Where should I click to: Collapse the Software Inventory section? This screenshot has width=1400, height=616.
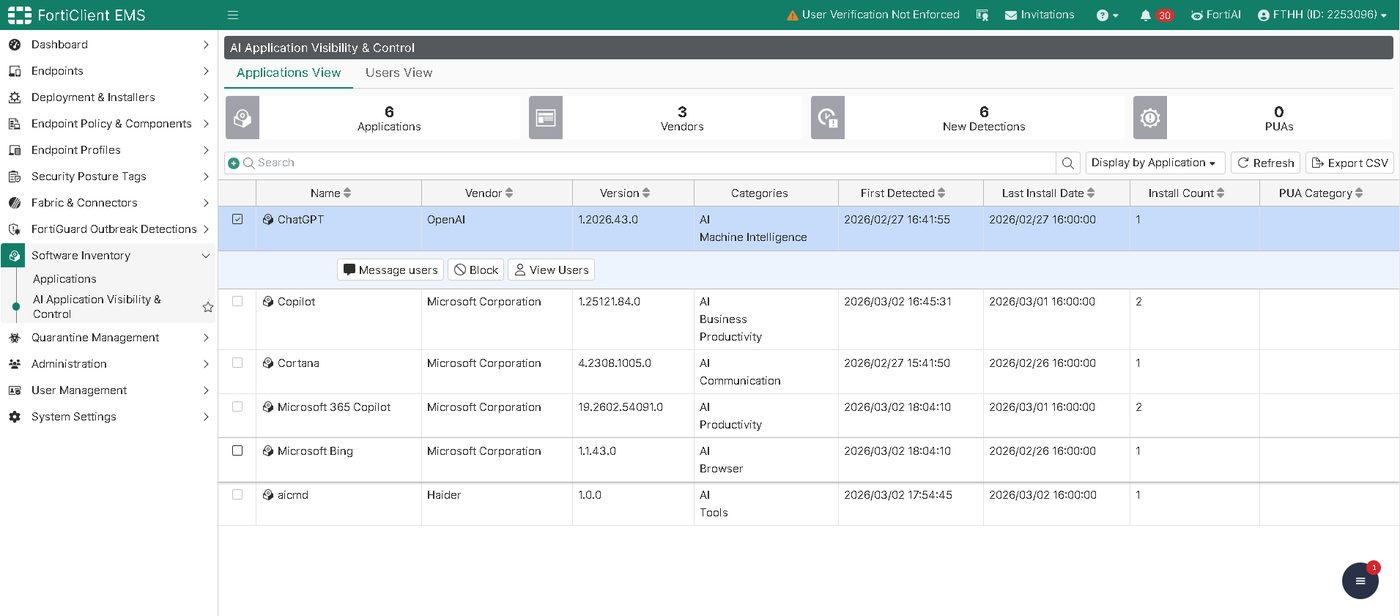(x=206, y=256)
